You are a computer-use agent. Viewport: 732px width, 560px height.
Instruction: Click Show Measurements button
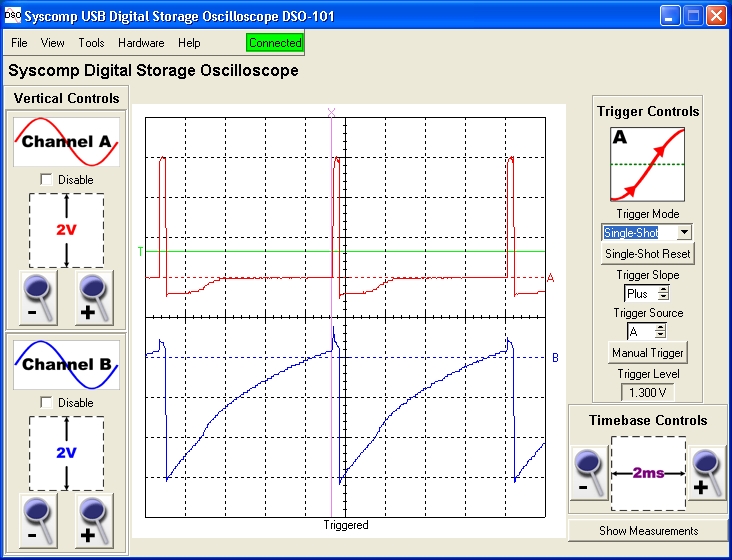(648, 530)
